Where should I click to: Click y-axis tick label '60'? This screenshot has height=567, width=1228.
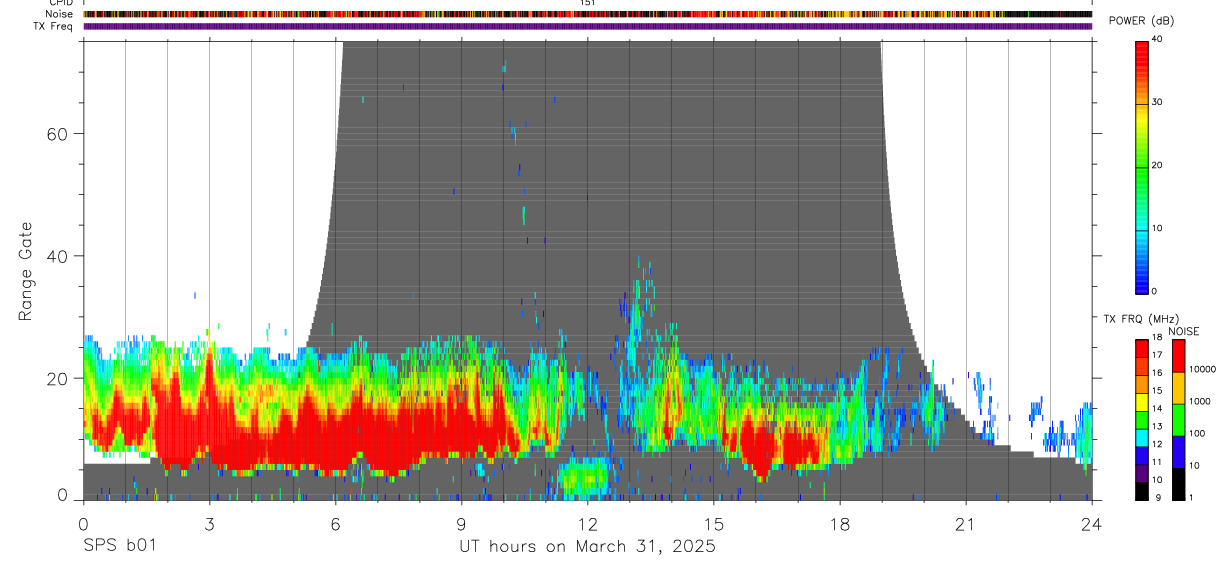59,133
